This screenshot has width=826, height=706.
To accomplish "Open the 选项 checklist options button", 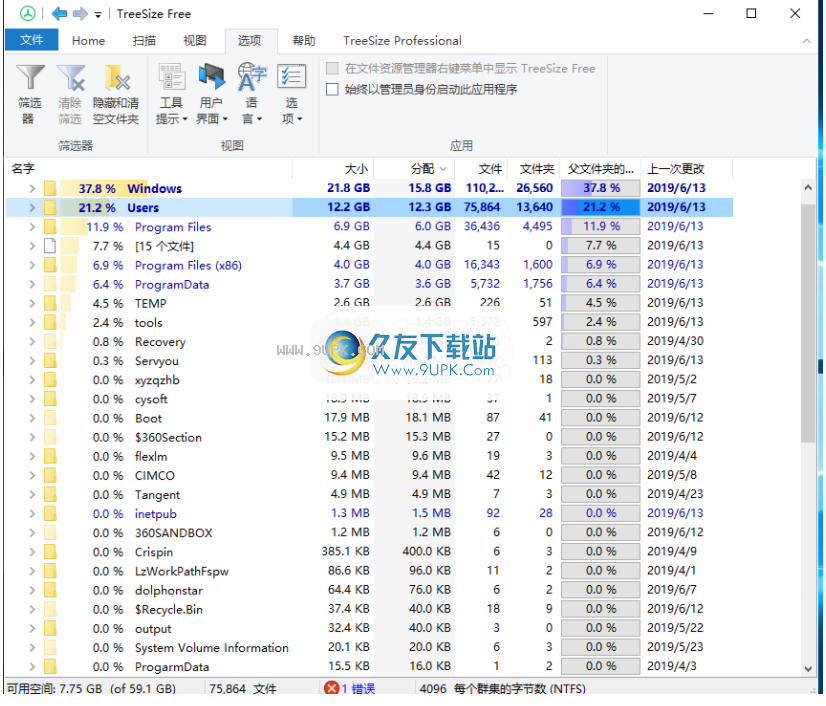I will (291, 94).
